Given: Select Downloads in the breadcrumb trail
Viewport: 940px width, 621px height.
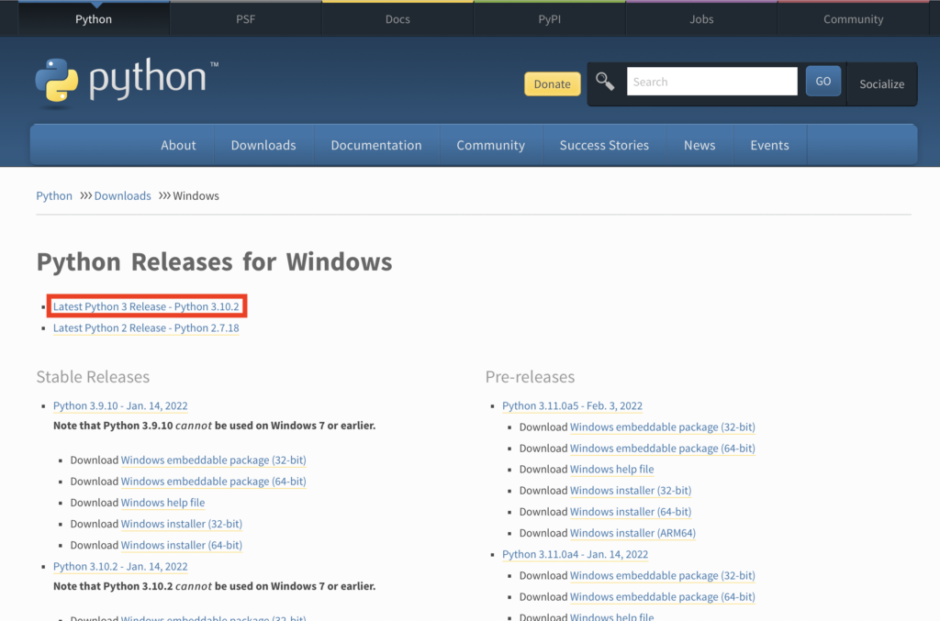Looking at the screenshot, I should (122, 195).
